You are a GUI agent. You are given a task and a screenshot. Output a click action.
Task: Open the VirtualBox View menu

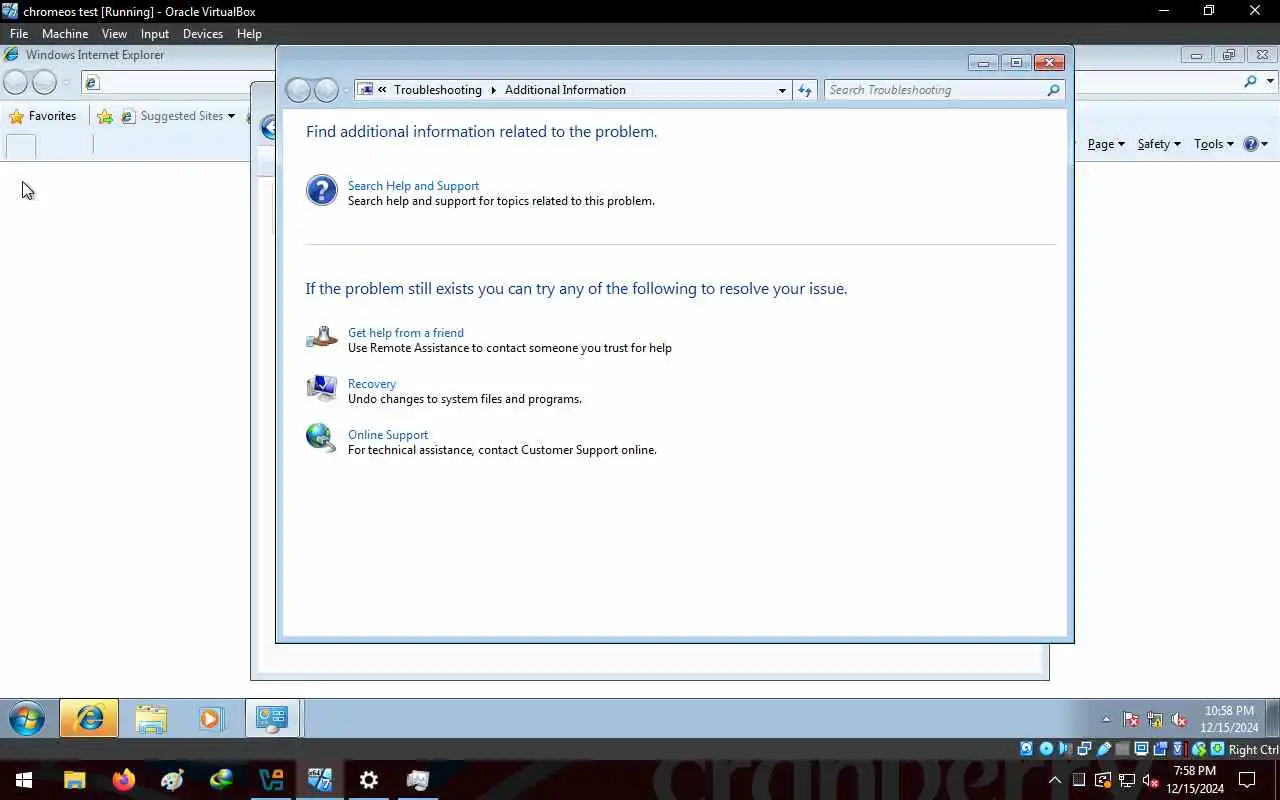point(114,33)
